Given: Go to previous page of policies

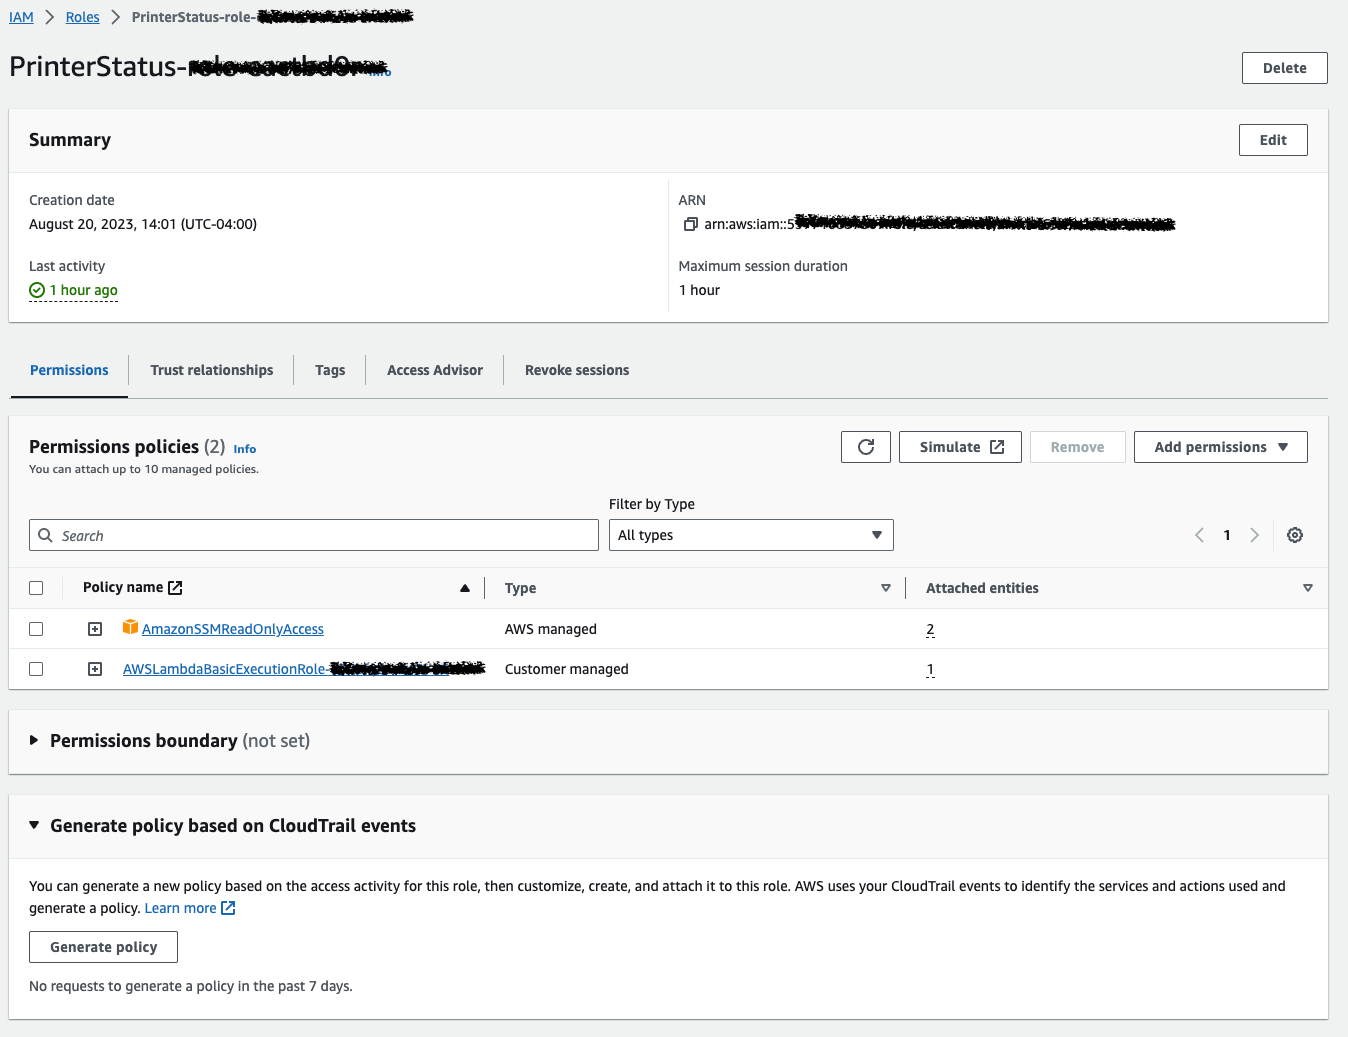Looking at the screenshot, I should click(1199, 535).
